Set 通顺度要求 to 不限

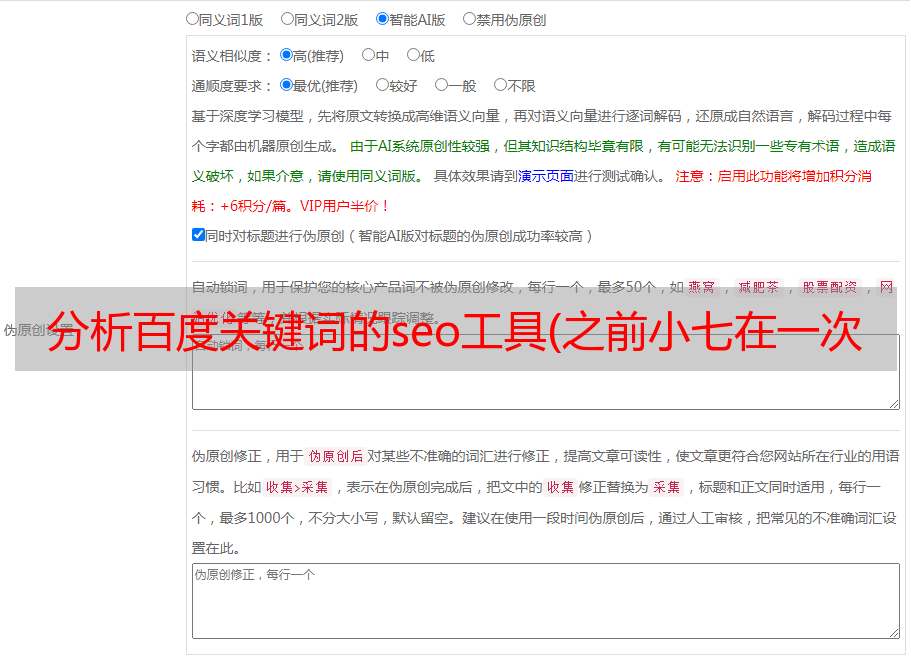coord(500,85)
